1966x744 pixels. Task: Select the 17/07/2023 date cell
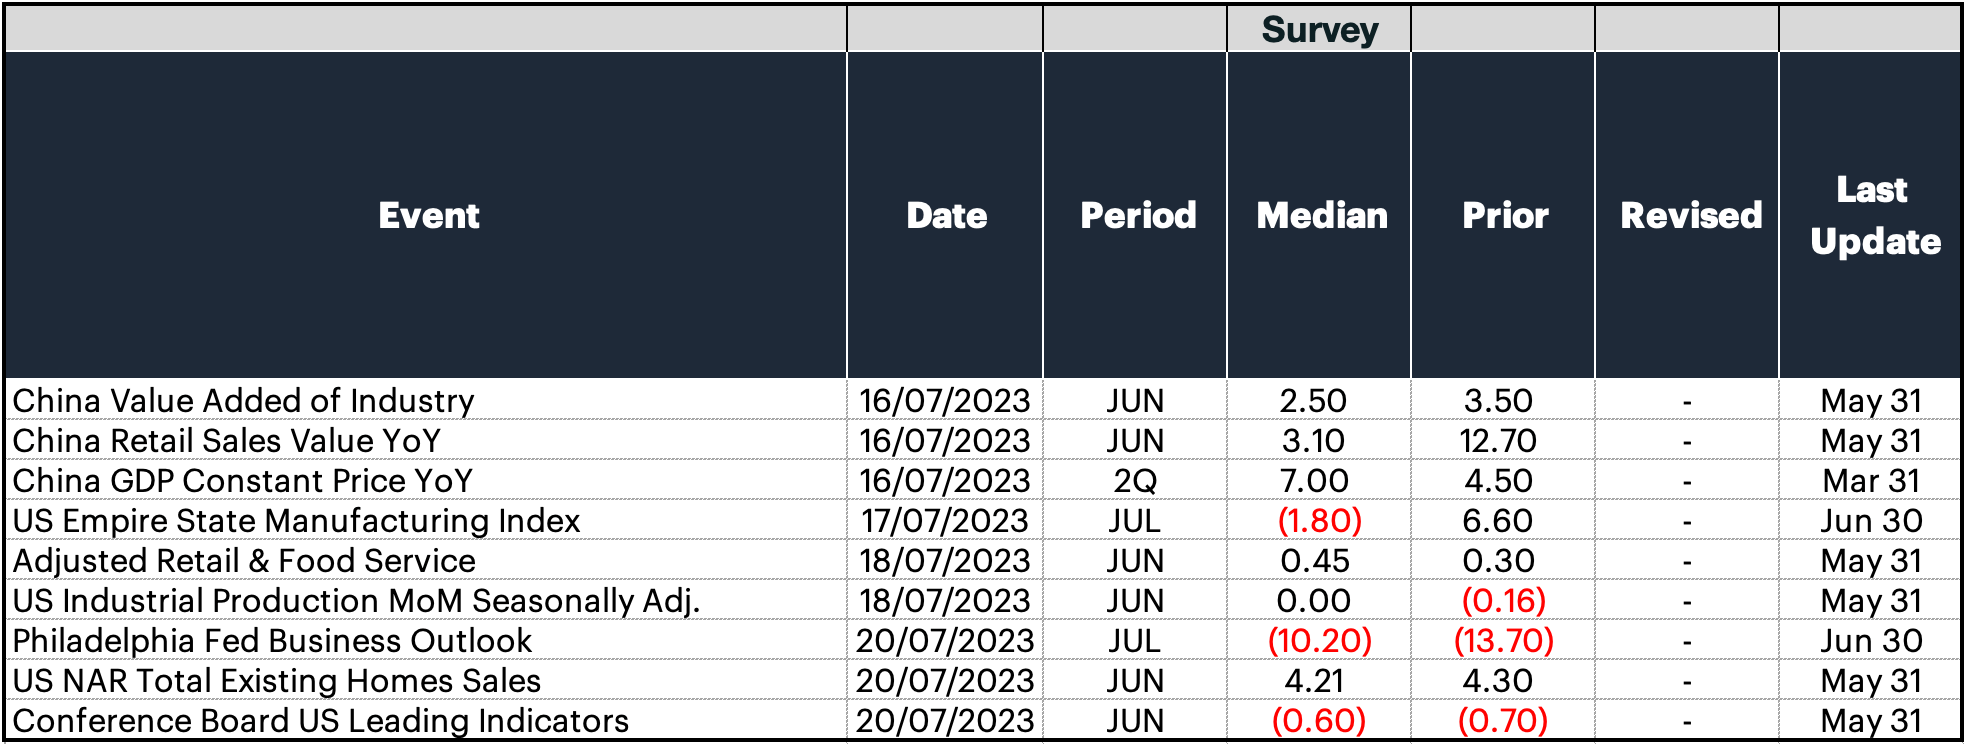click(x=945, y=521)
